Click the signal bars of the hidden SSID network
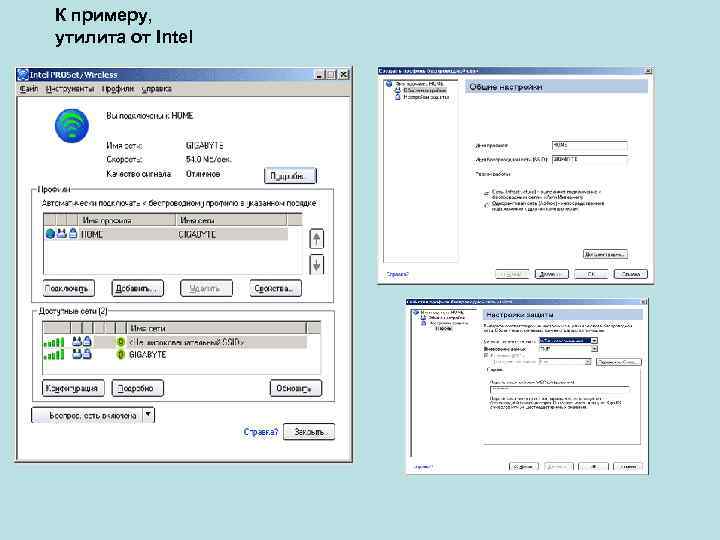This screenshot has height=540, width=720. point(54,342)
